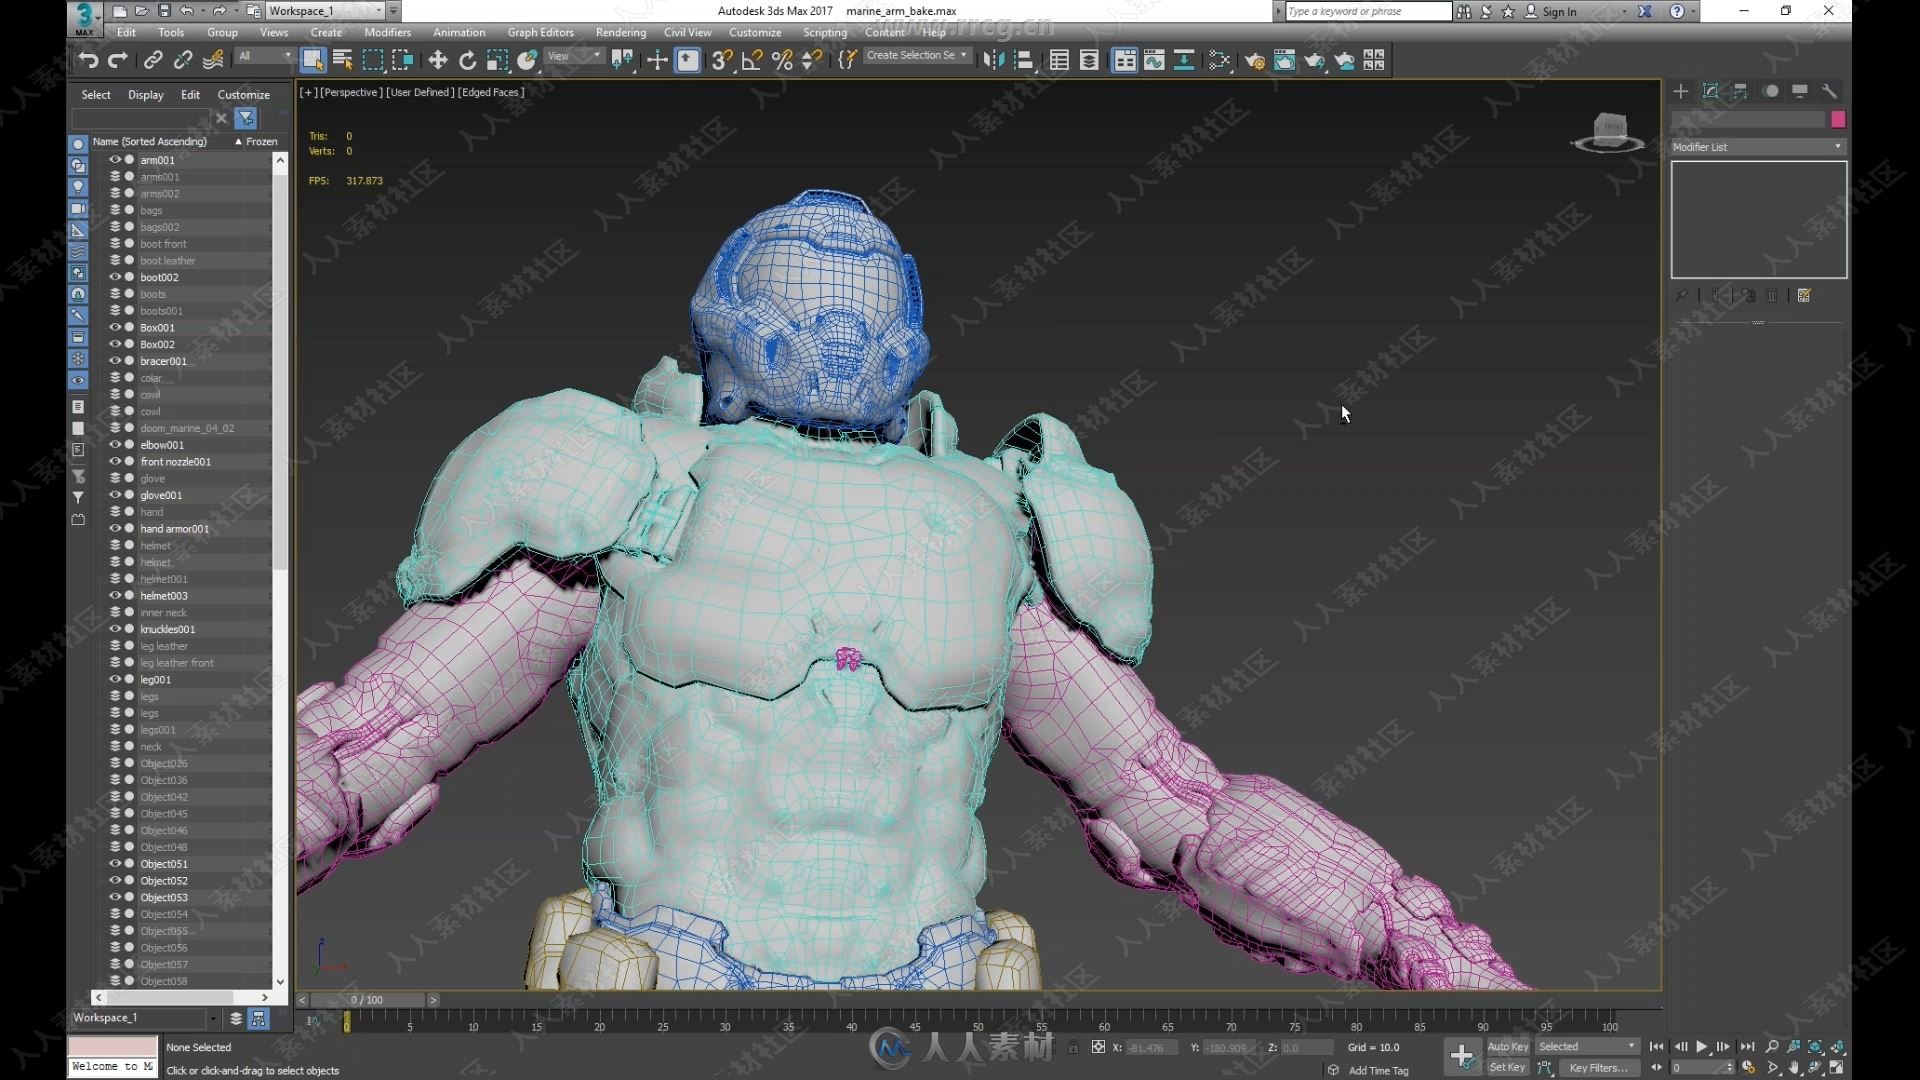Click the Scene Explorer horizontal scrollbar
The height and width of the screenshot is (1080, 1920).
click(x=168, y=998)
